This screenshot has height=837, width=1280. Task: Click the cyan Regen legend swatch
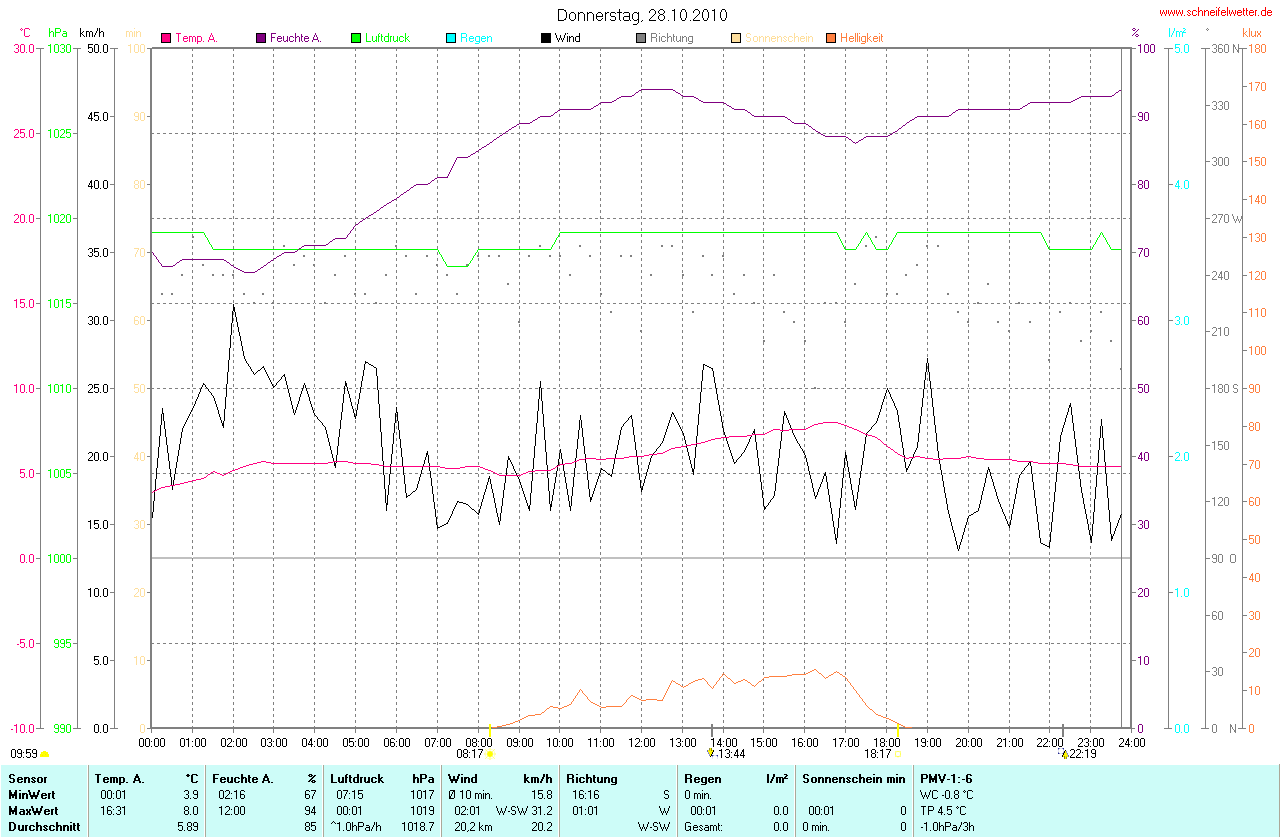coord(451,38)
